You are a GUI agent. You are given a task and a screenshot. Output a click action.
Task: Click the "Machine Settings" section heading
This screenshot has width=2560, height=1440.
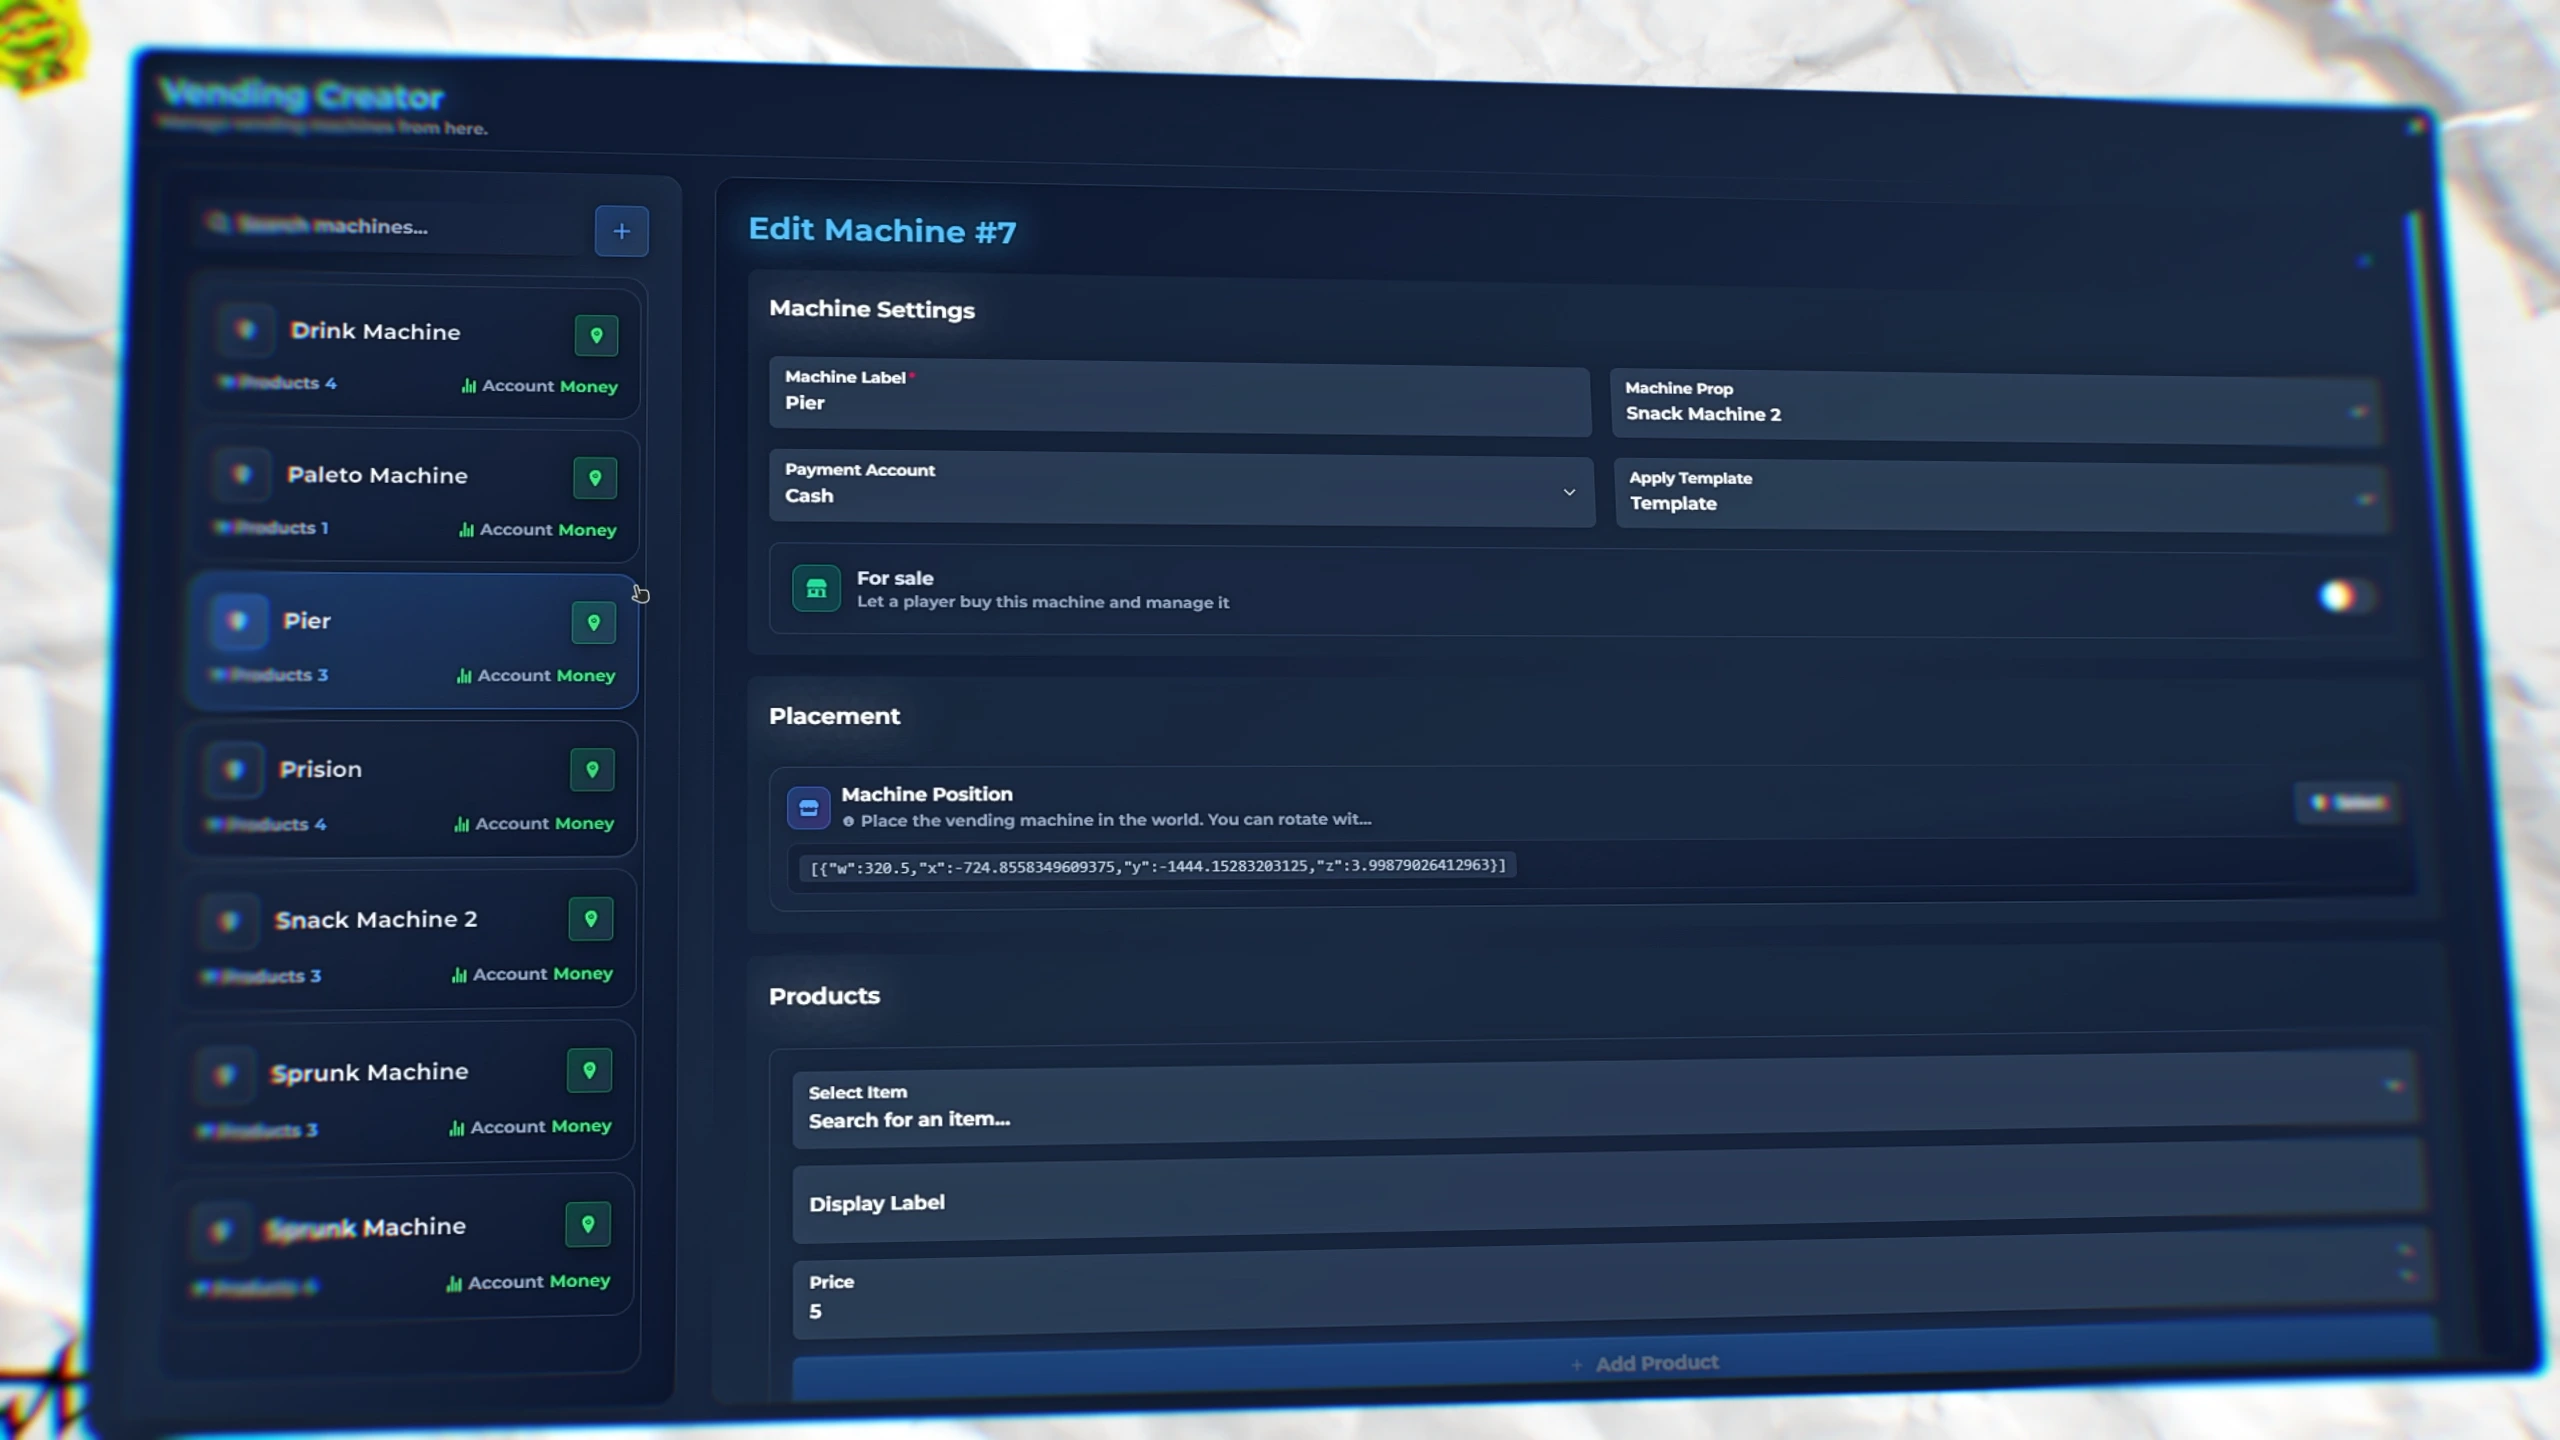tap(872, 309)
